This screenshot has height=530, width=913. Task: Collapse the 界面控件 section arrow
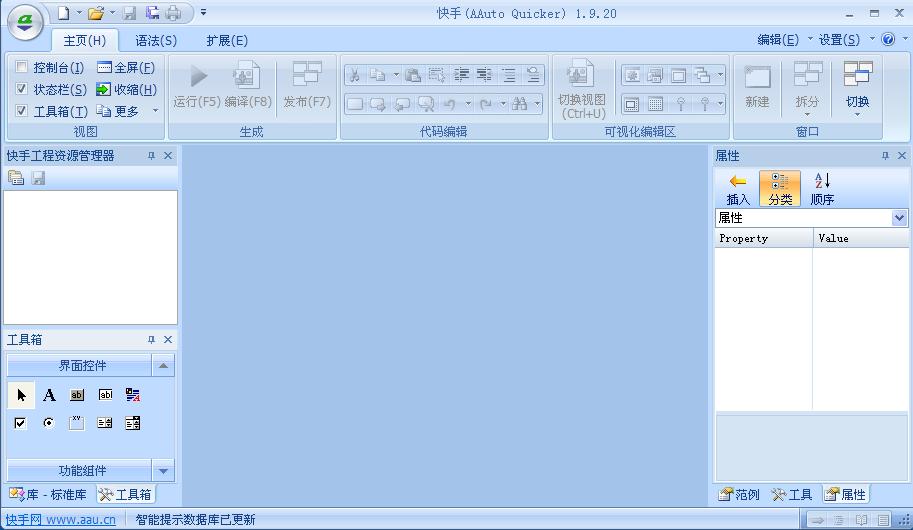pos(163,366)
